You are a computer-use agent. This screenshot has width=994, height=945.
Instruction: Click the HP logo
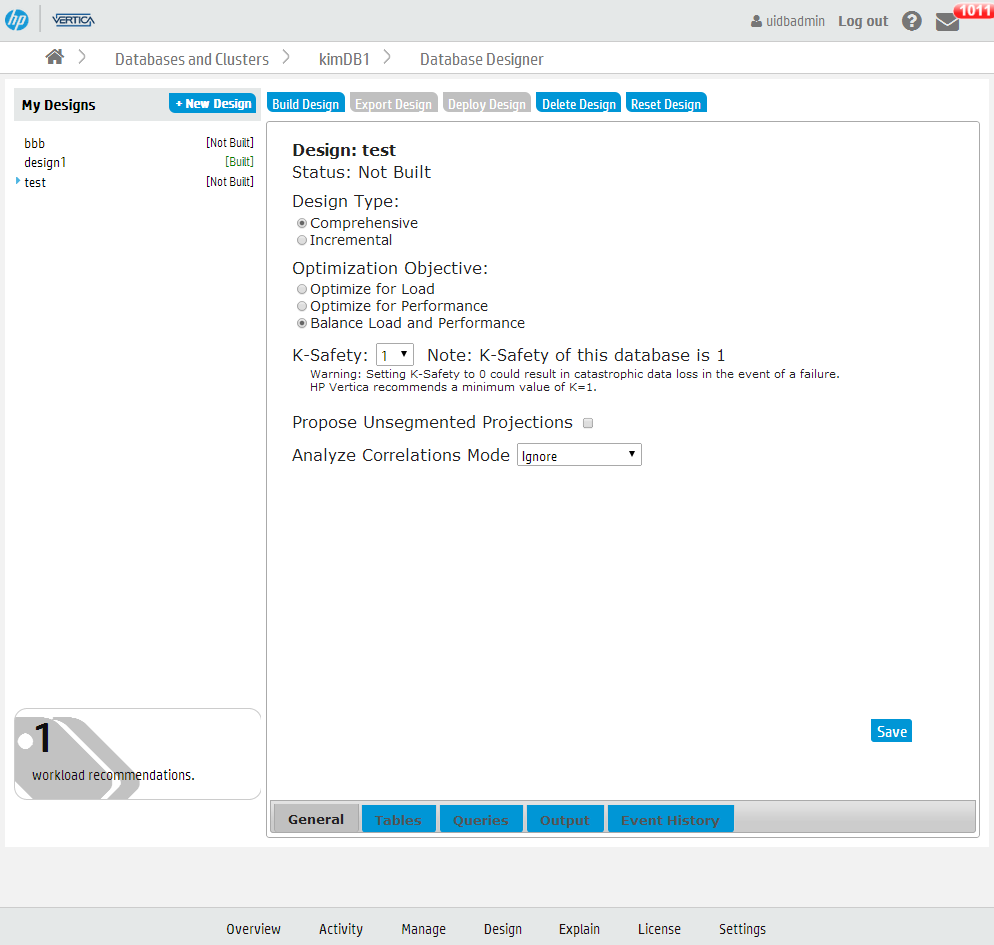point(17,20)
